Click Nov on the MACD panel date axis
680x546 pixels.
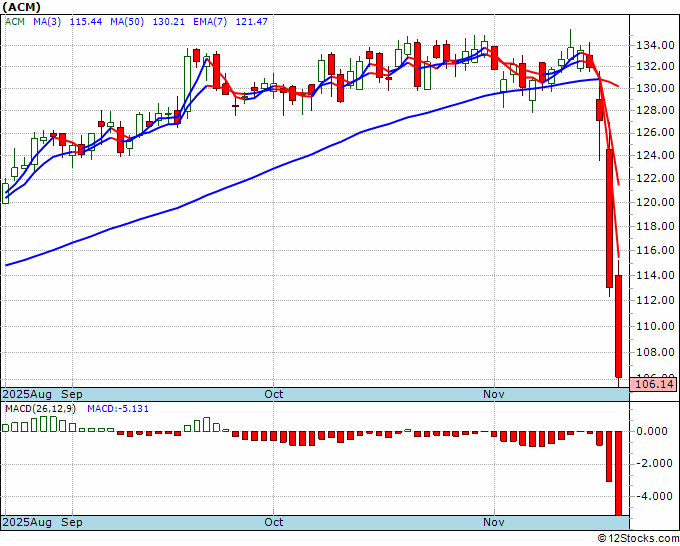click(494, 522)
